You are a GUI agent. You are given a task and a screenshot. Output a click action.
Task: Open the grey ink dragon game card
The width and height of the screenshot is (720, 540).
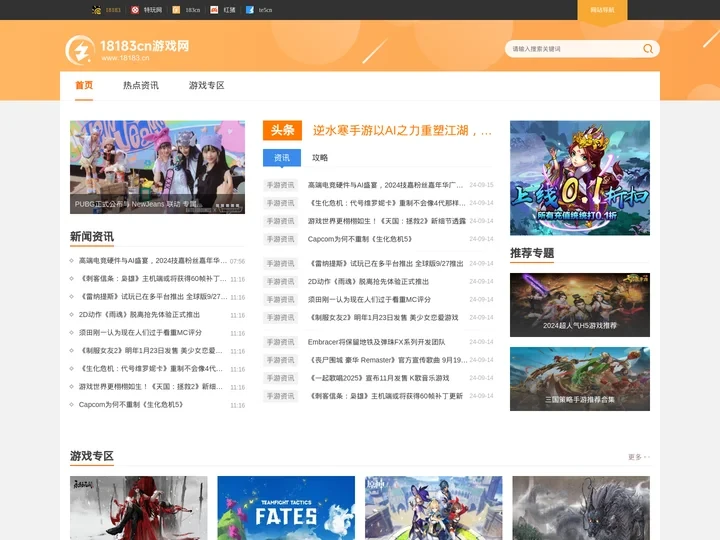pos(581,508)
